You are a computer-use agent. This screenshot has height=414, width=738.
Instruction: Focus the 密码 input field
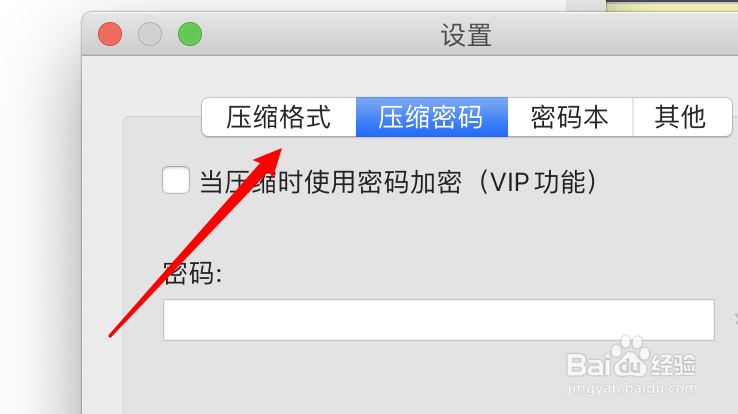pos(439,320)
